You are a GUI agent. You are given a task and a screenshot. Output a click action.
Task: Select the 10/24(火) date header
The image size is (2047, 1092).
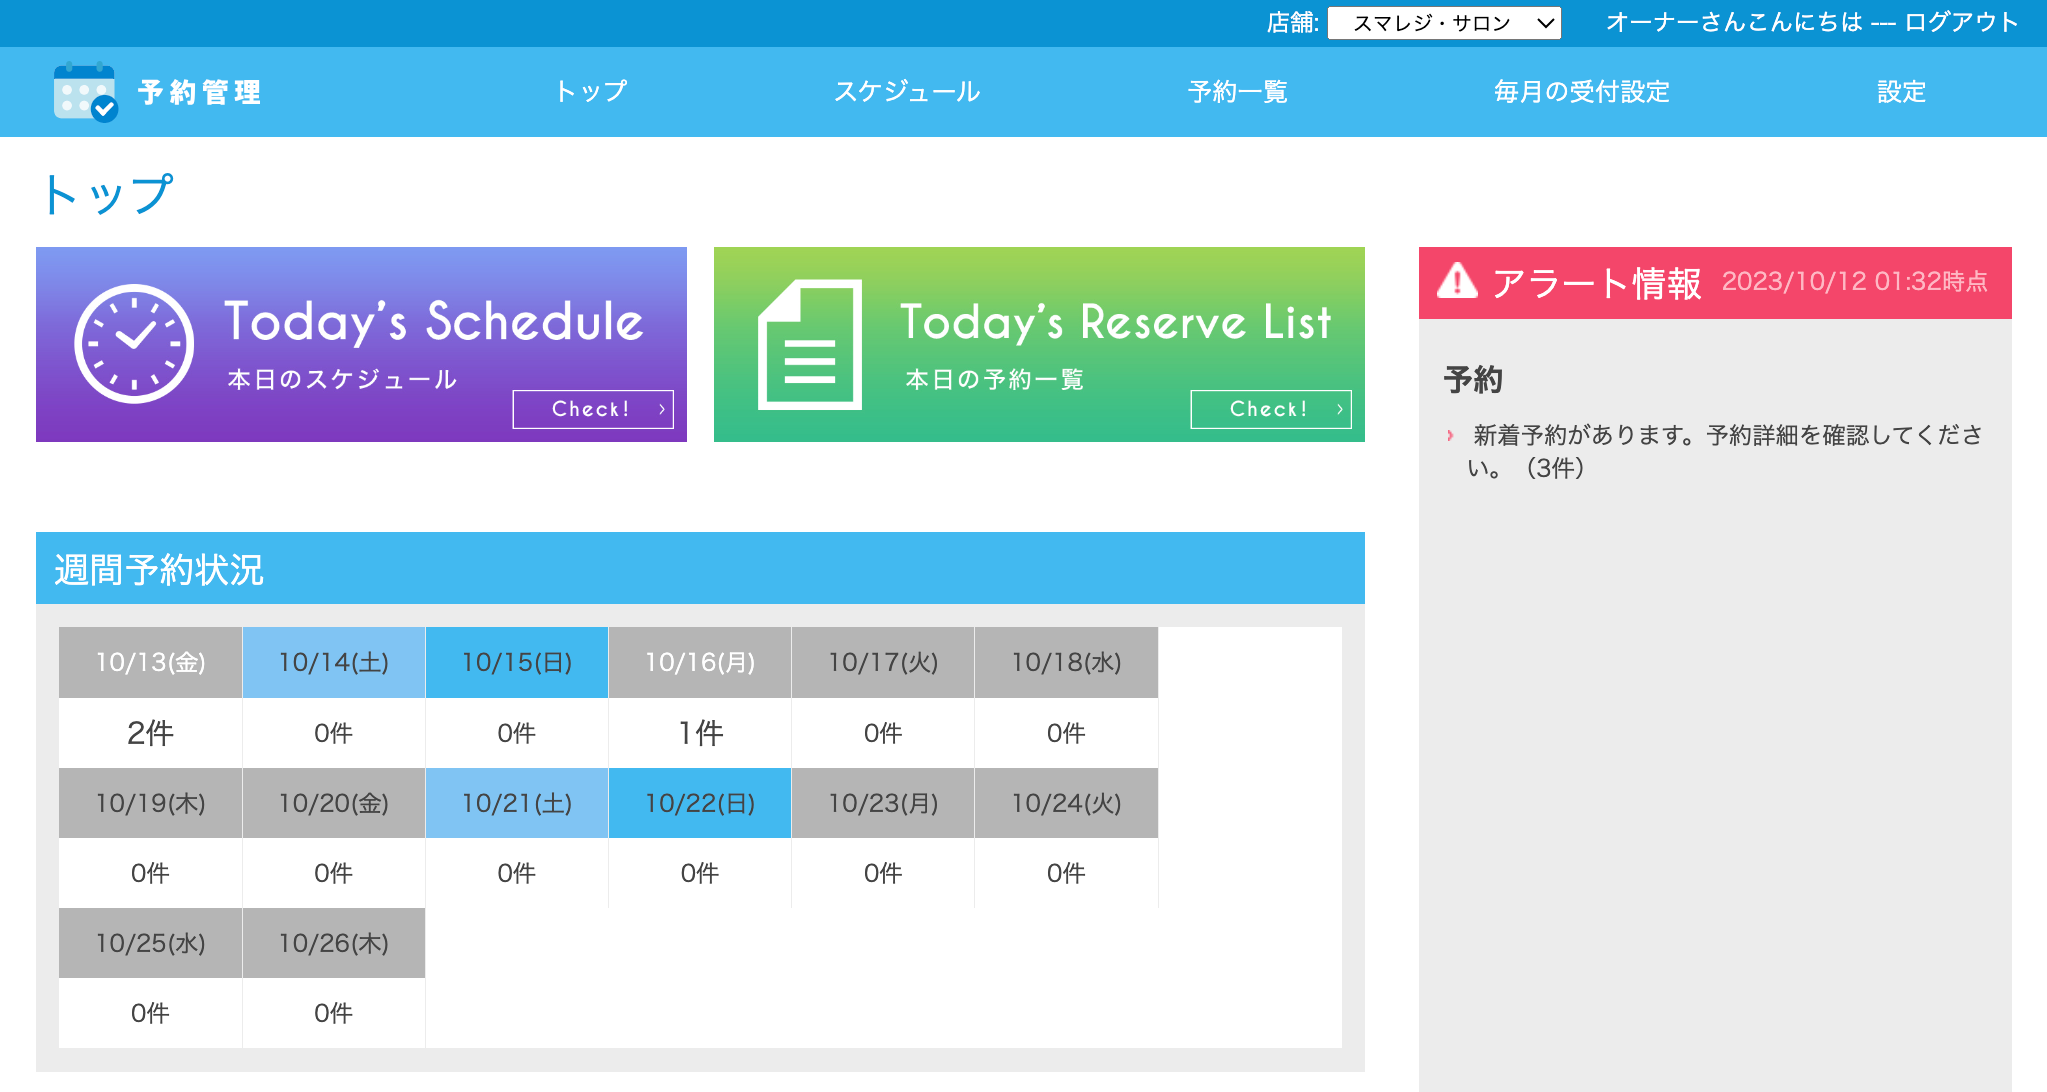tap(1066, 803)
